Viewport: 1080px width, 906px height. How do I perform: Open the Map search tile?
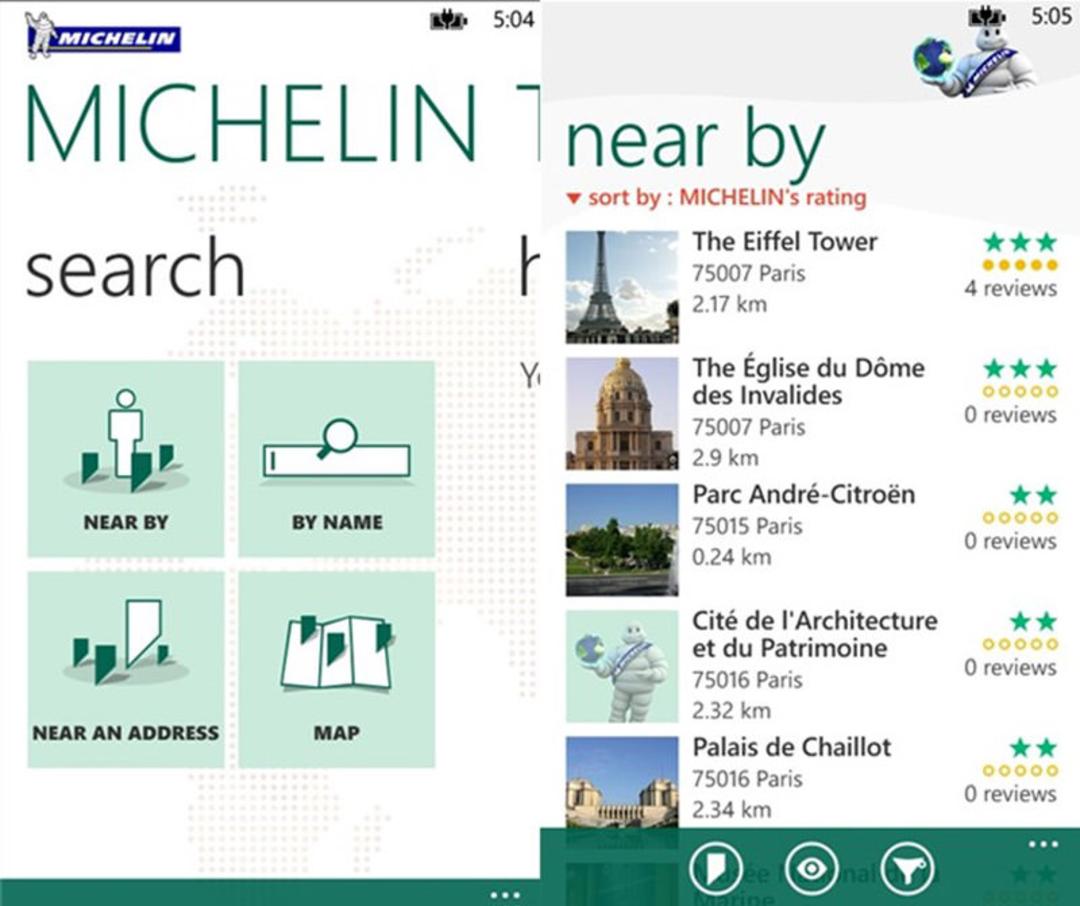(337, 670)
